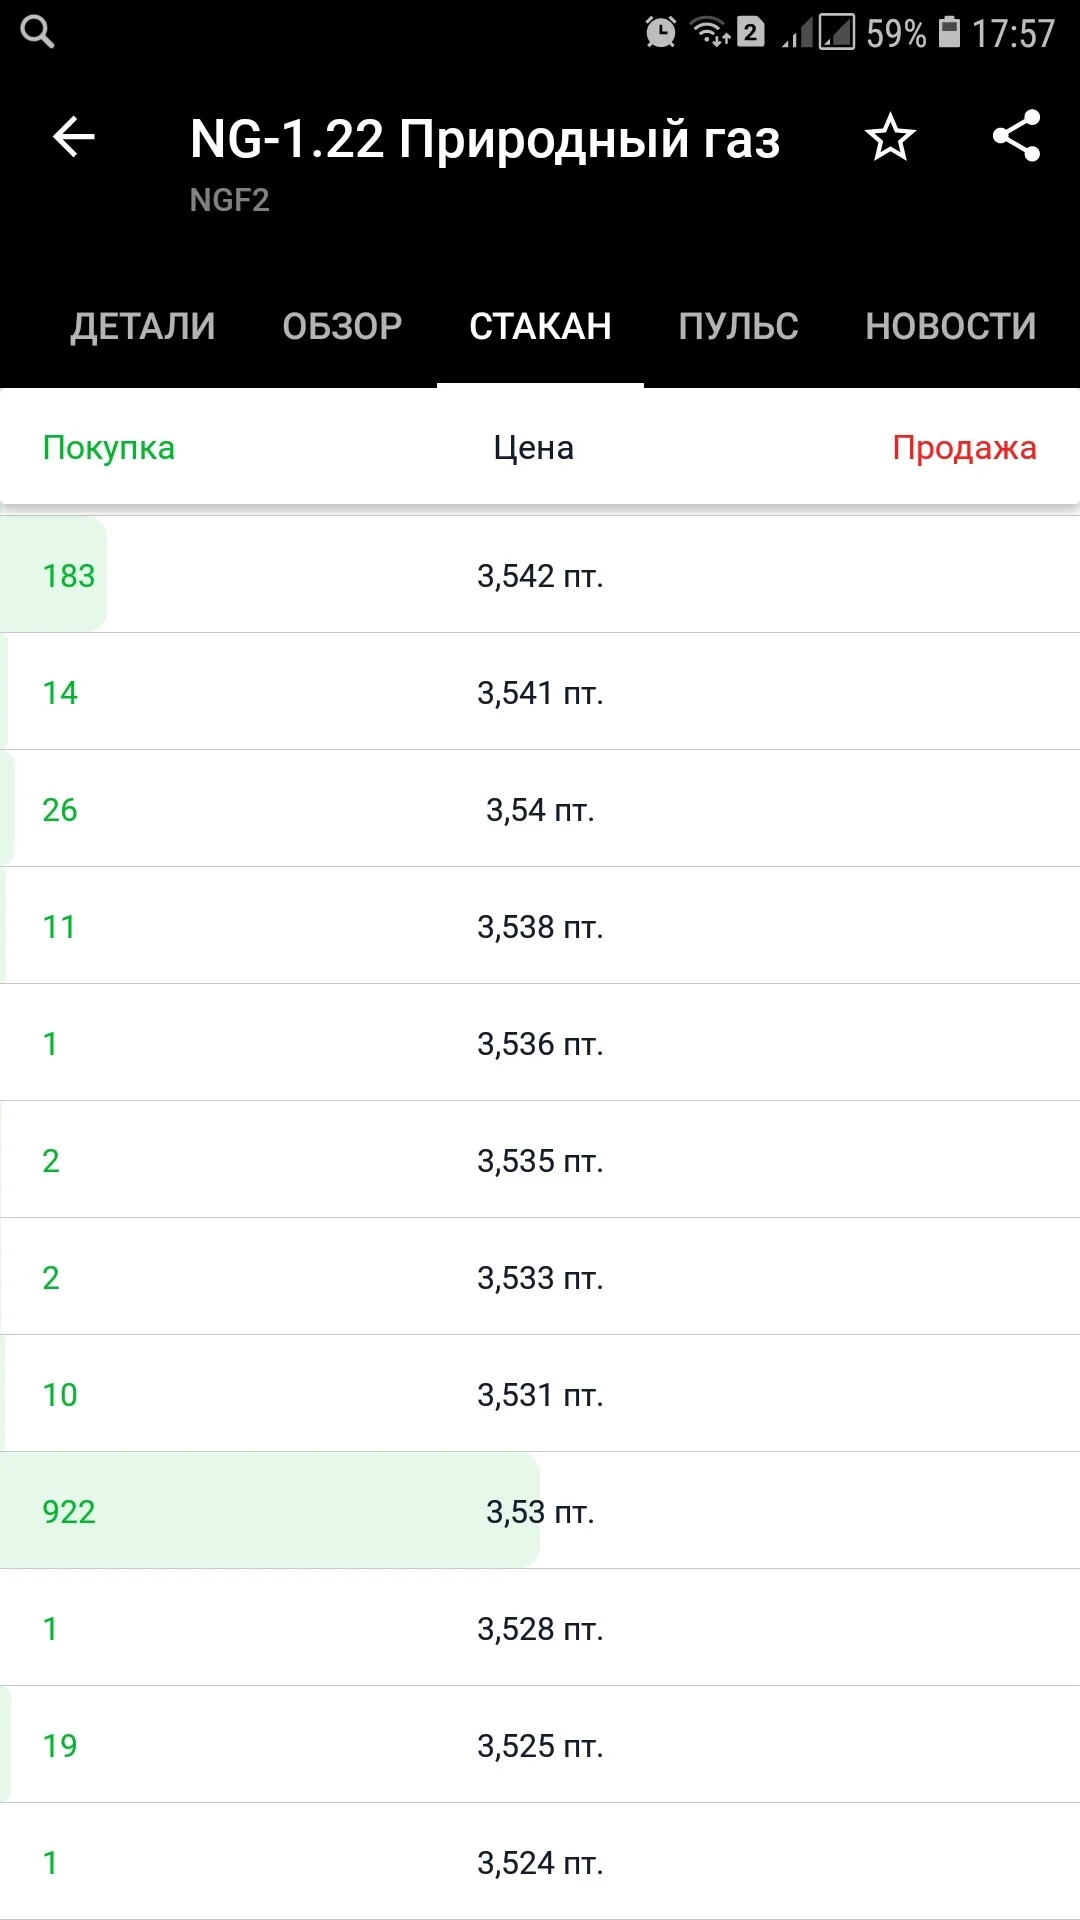Select the 3,542 пт. price row
The width and height of the screenshot is (1080, 1920).
[x=540, y=575]
